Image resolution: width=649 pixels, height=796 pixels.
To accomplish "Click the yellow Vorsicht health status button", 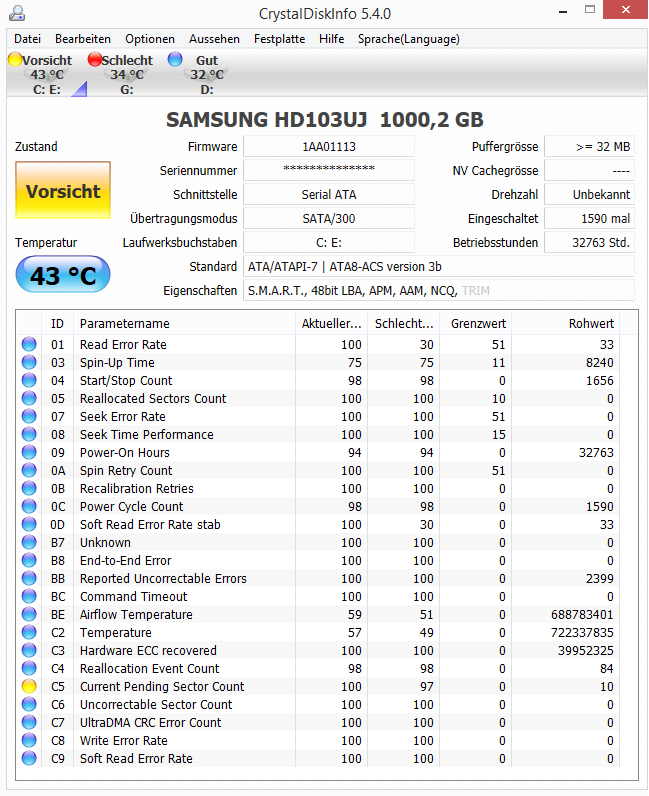I will pos(63,190).
